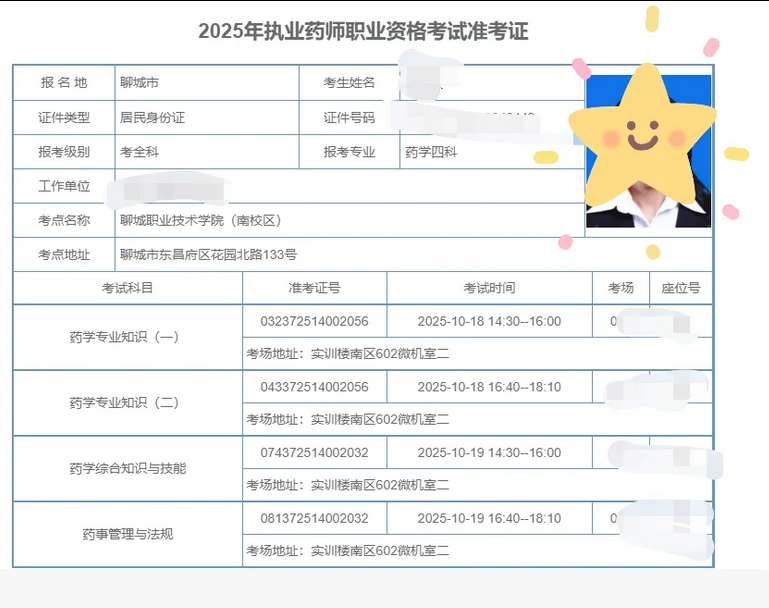Select ticket number 081372514002032
Viewport: 769px width, 608px height.
click(x=314, y=519)
